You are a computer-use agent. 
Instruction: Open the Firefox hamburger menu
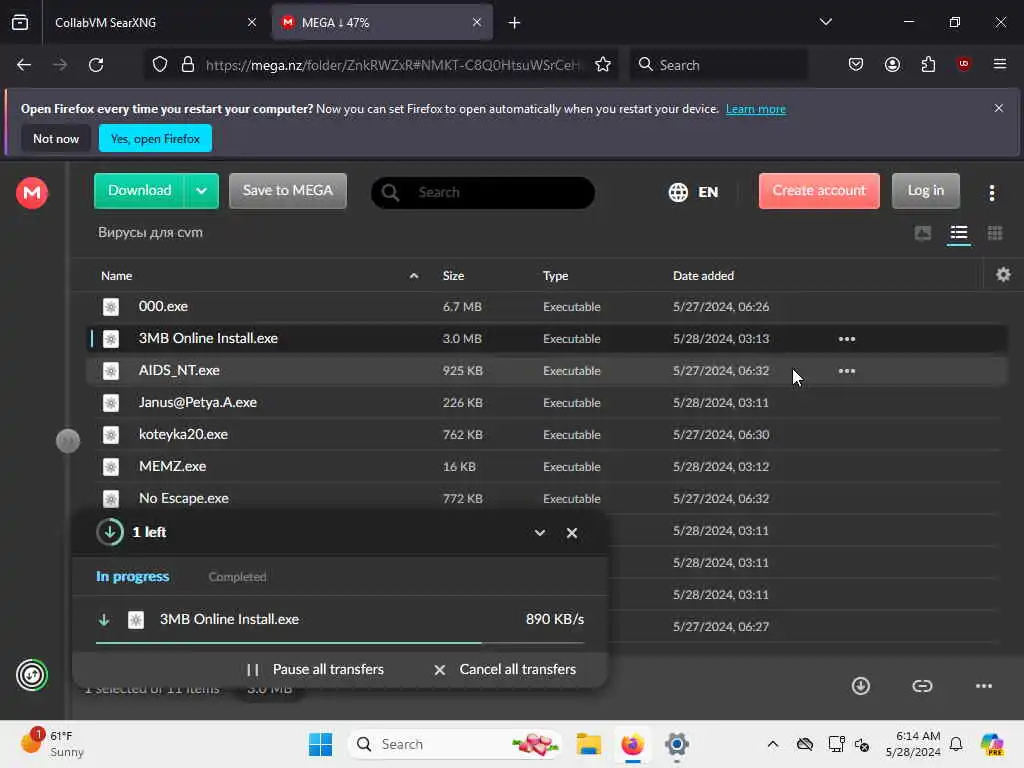point(999,64)
